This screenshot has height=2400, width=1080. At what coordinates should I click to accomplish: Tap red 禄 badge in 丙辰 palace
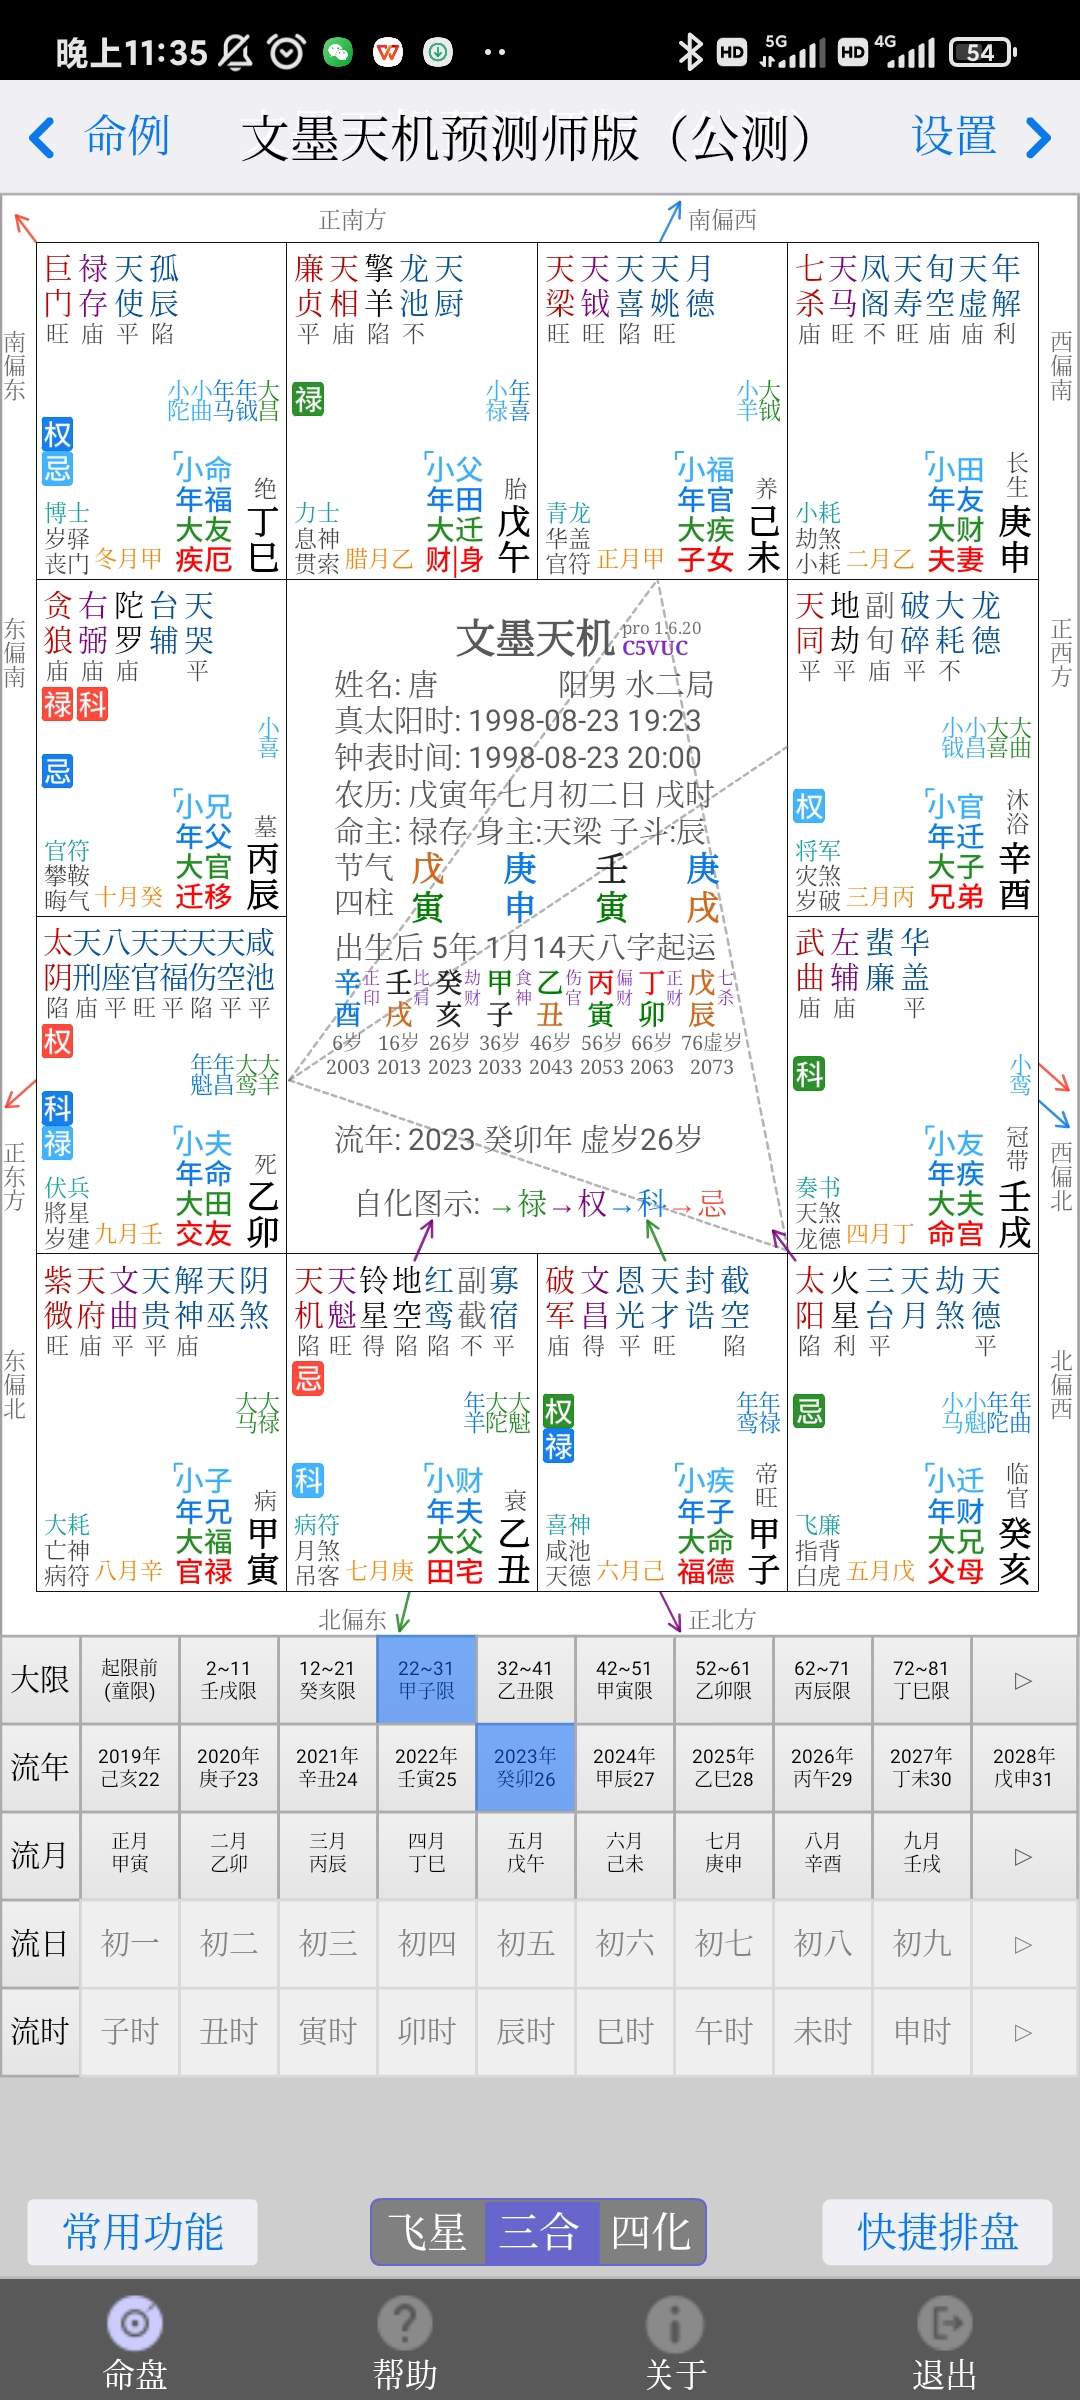point(58,704)
